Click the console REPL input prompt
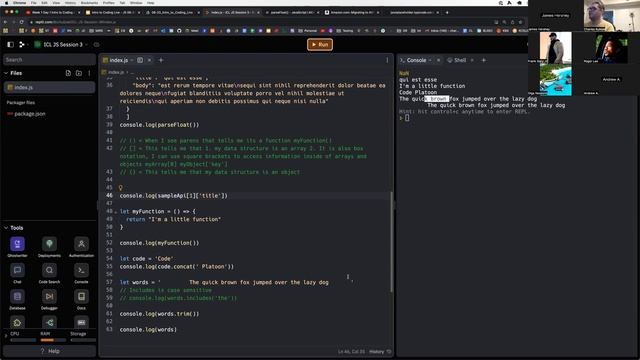The height and width of the screenshot is (360, 640). click(x=407, y=118)
